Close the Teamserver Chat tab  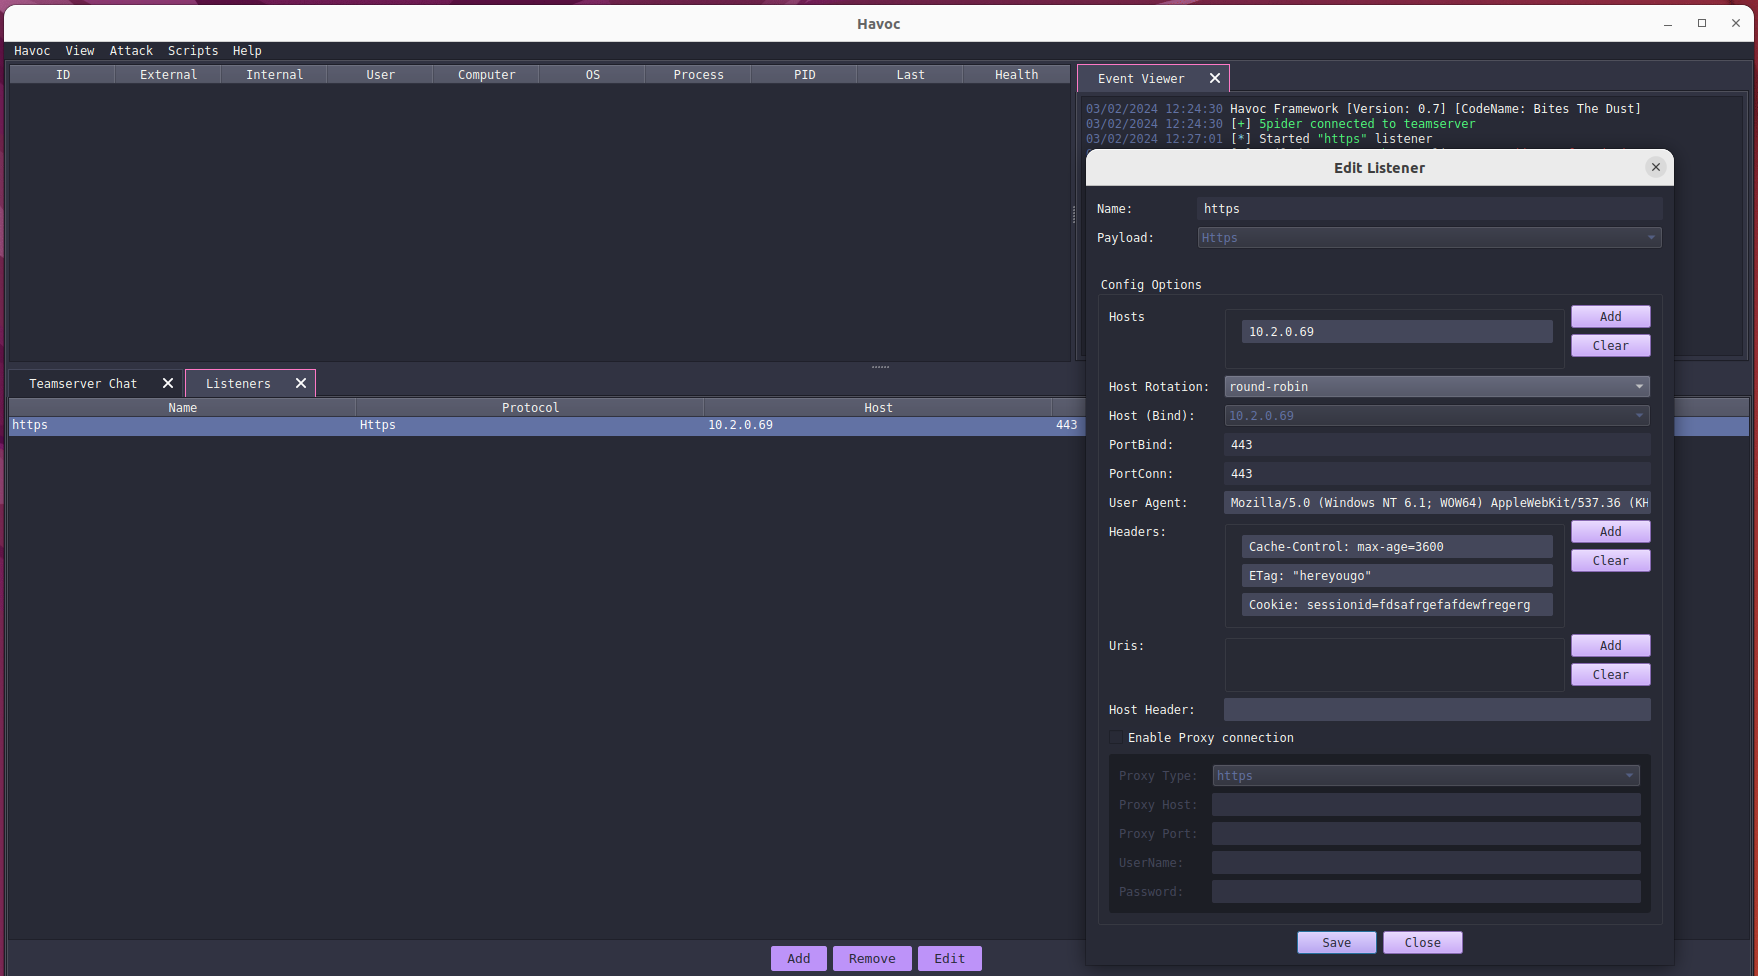point(168,383)
